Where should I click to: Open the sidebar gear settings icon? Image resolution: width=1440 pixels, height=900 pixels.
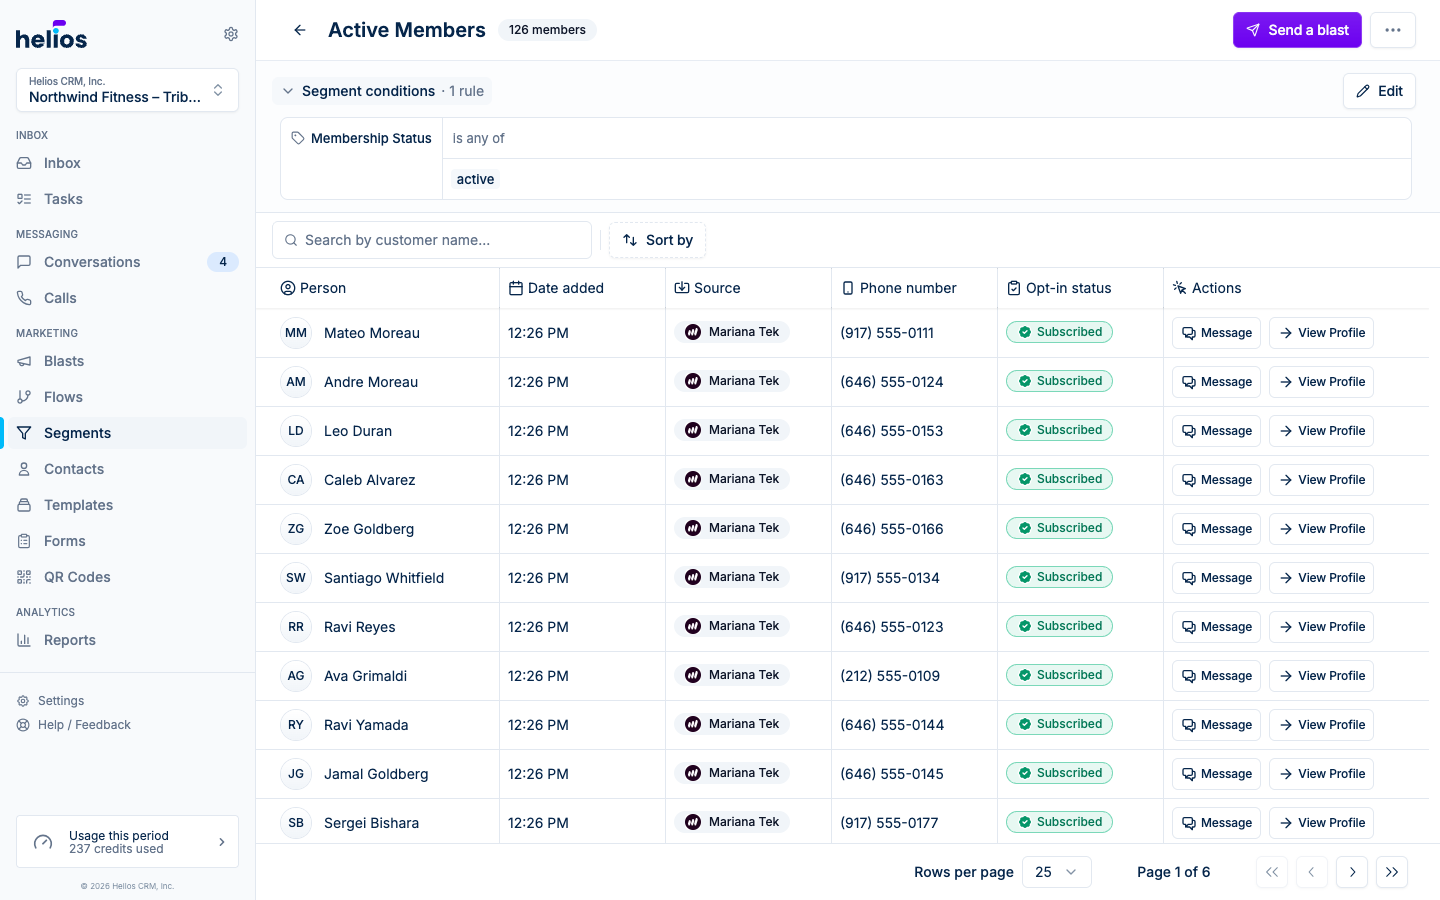pos(231,34)
